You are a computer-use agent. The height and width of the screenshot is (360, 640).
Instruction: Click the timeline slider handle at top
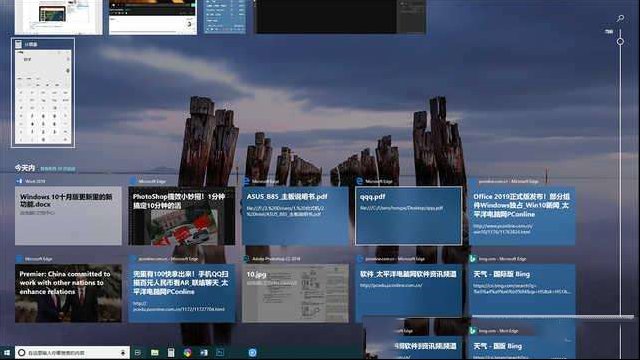click(620, 41)
